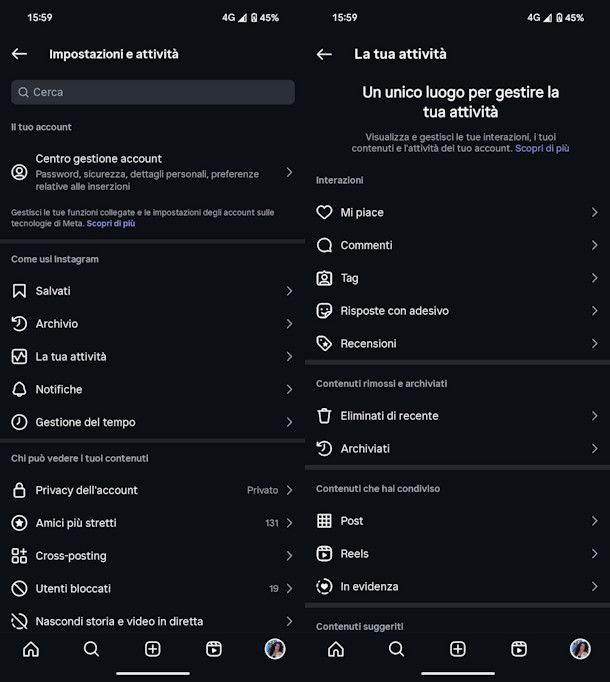Tap the Recensioni tag icon
The width and height of the screenshot is (610, 682).
pyautogui.click(x=324, y=343)
